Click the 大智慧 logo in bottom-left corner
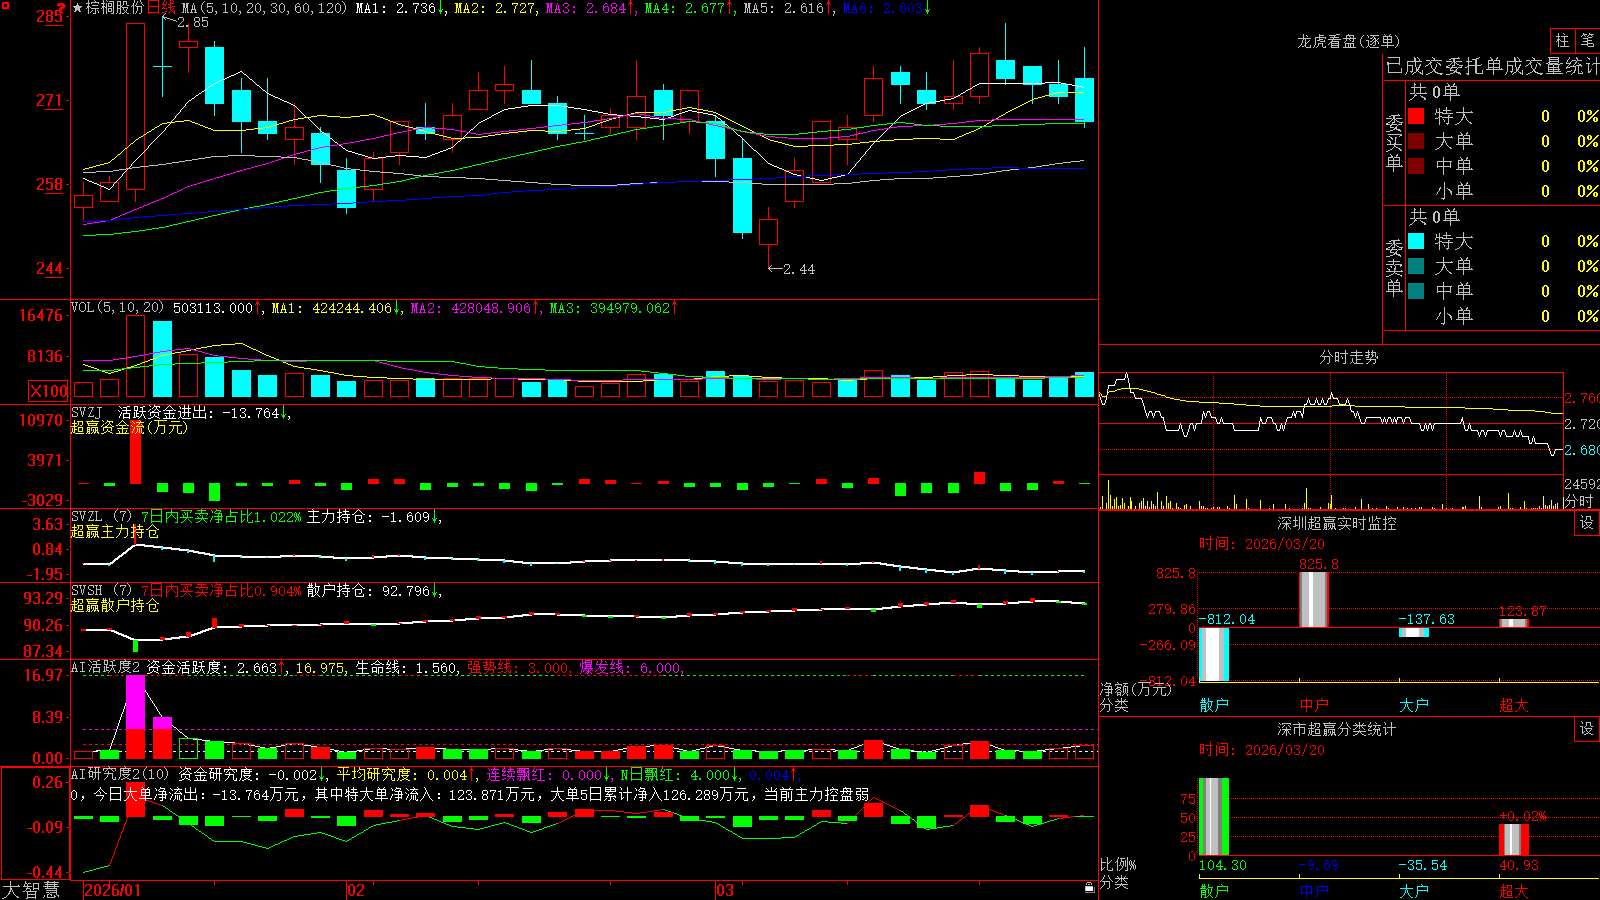 tap(31, 889)
